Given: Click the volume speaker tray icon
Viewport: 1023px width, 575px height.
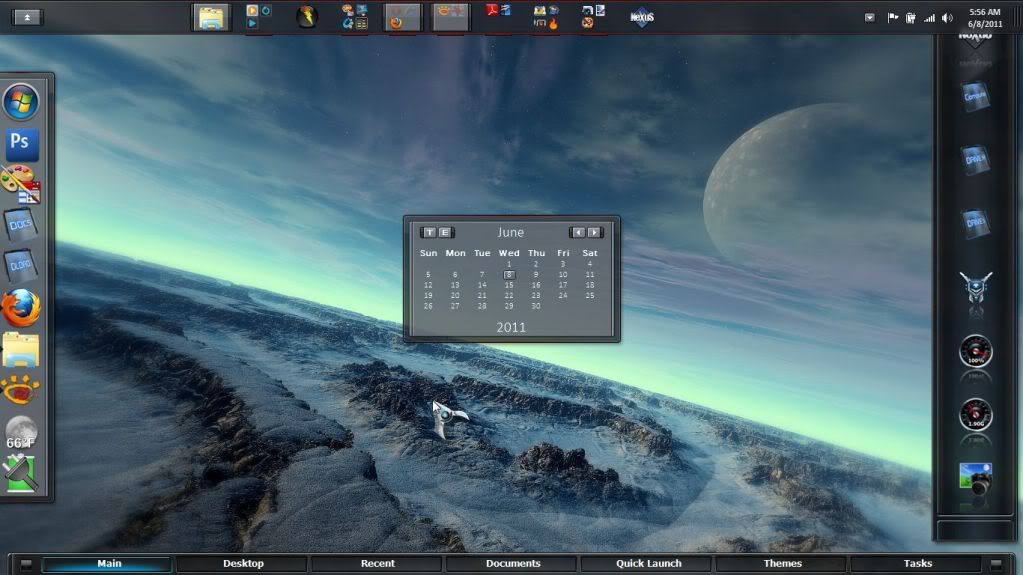Looking at the screenshot, I should pos(947,18).
